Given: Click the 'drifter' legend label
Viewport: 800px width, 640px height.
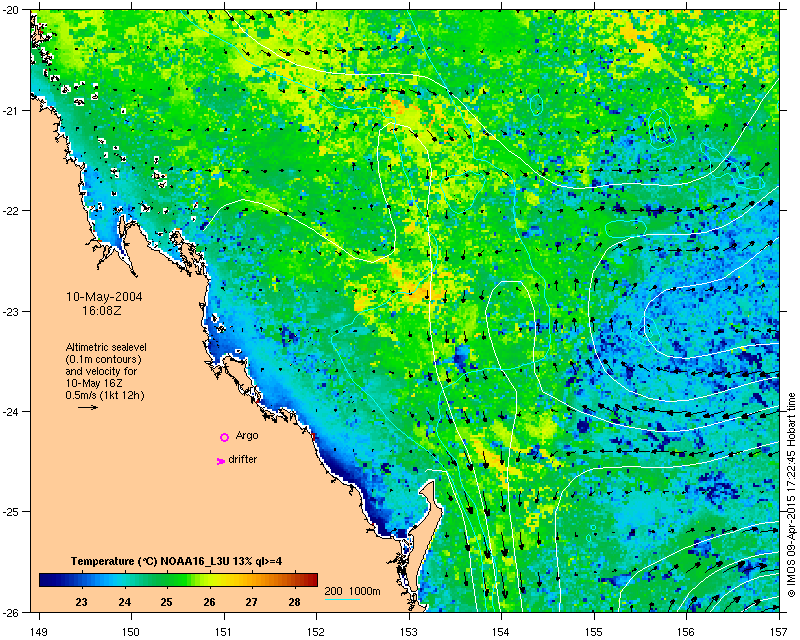Looking at the screenshot, I should (x=243, y=459).
